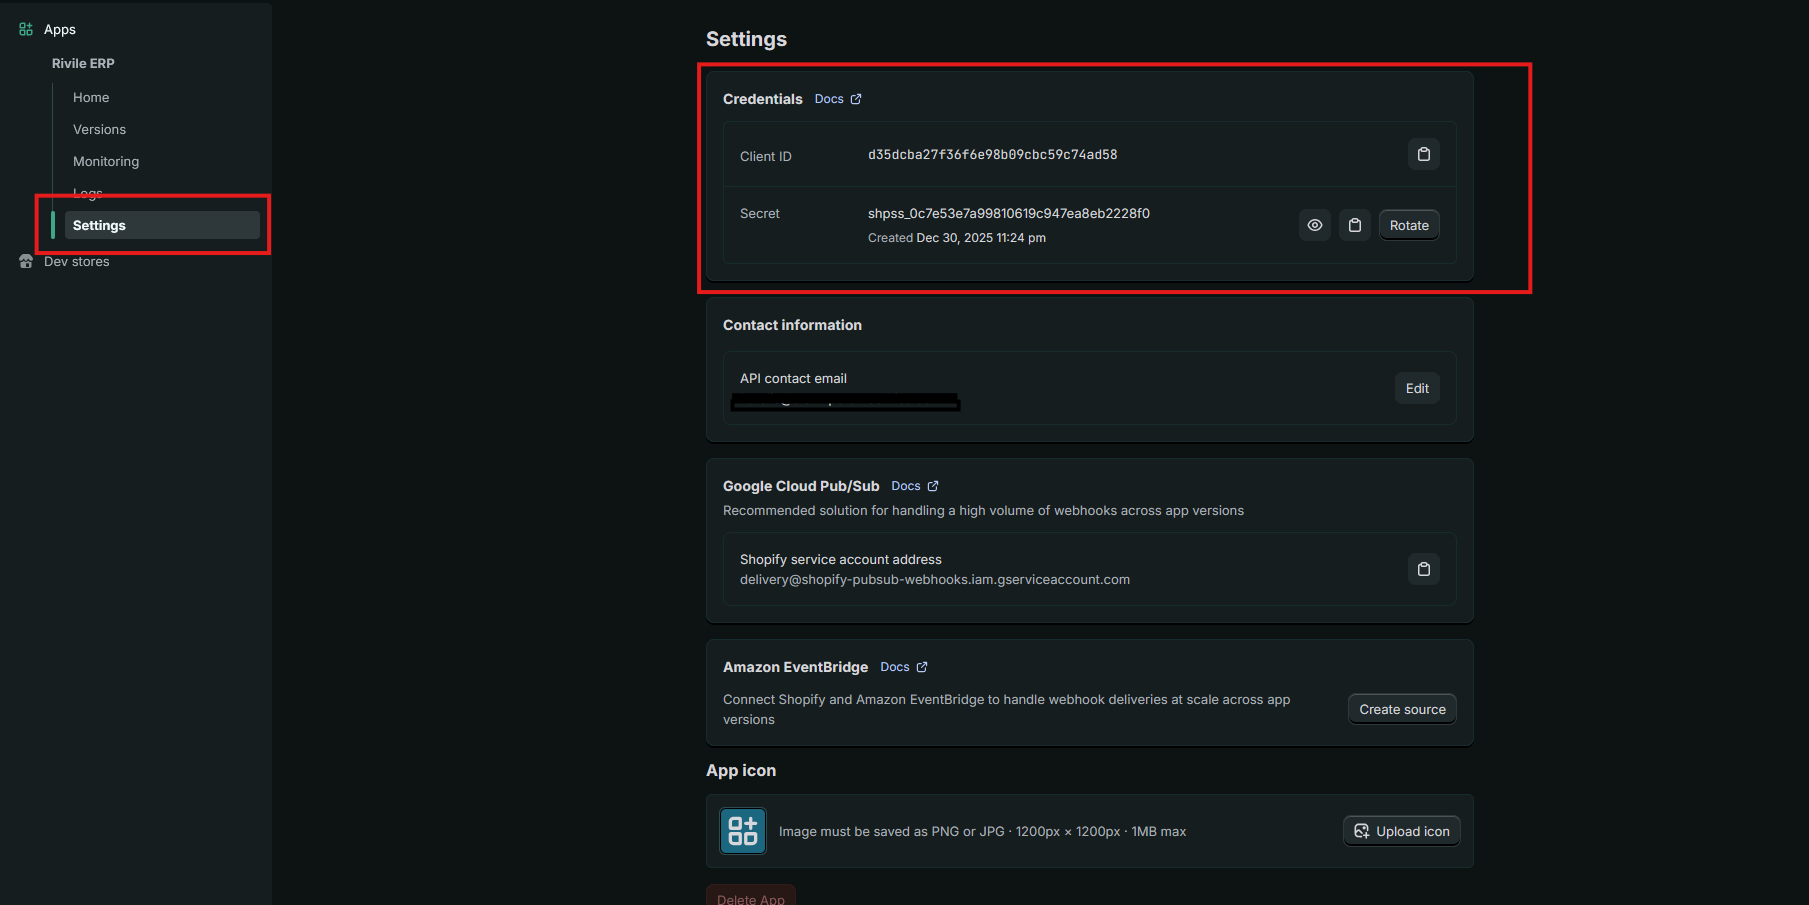Open the Credentials Docs link

pyautogui.click(x=838, y=99)
